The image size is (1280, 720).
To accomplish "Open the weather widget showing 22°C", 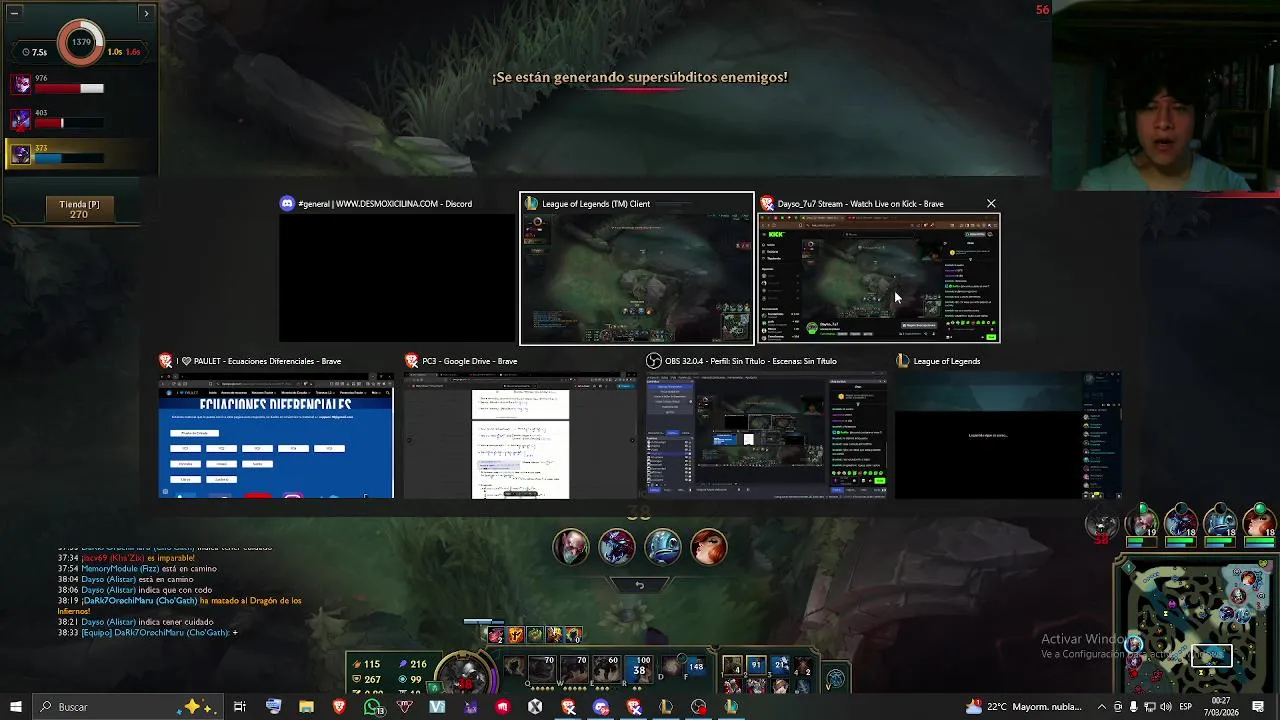I will click(1024, 707).
